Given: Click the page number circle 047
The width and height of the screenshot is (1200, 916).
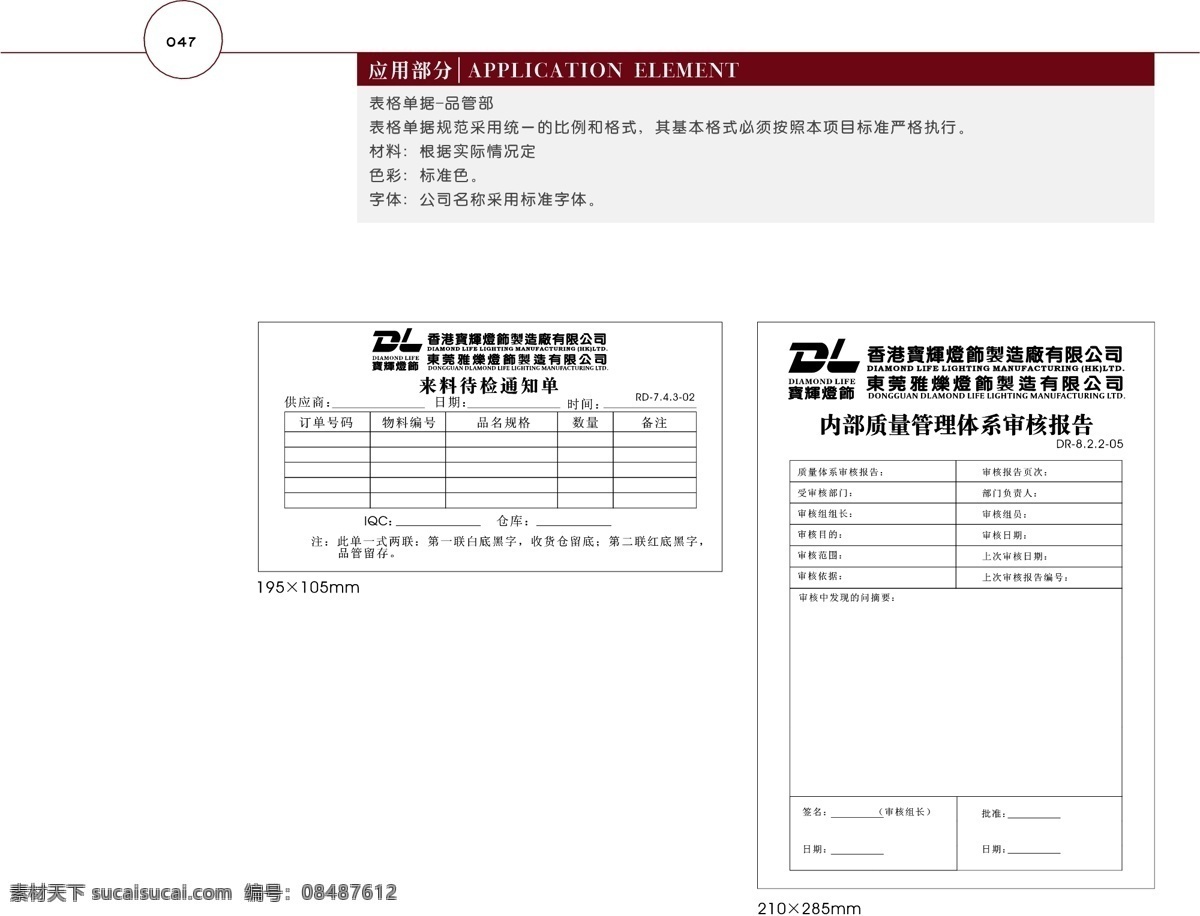Looking at the screenshot, I should (x=181, y=42).
